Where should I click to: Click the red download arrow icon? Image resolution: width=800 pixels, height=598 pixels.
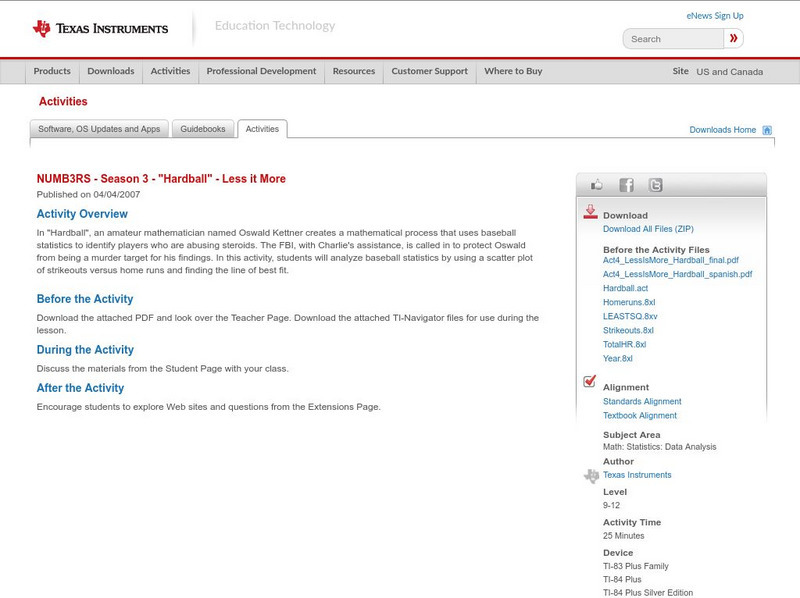tap(590, 212)
